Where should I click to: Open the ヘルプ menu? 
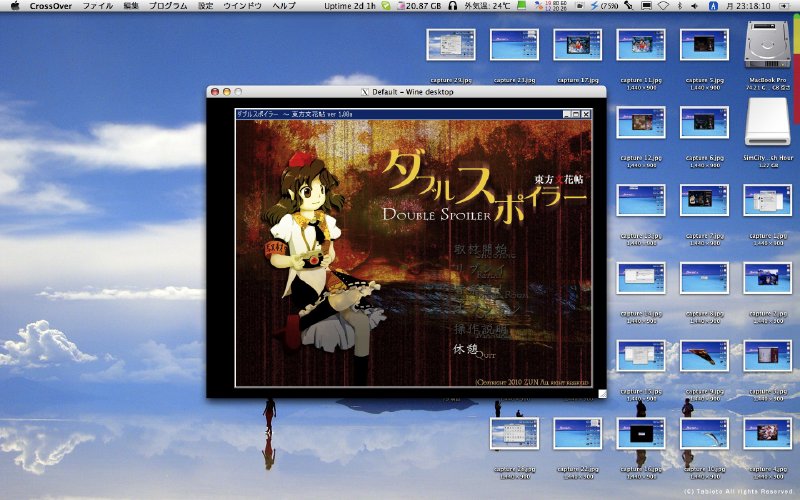pos(284,6)
